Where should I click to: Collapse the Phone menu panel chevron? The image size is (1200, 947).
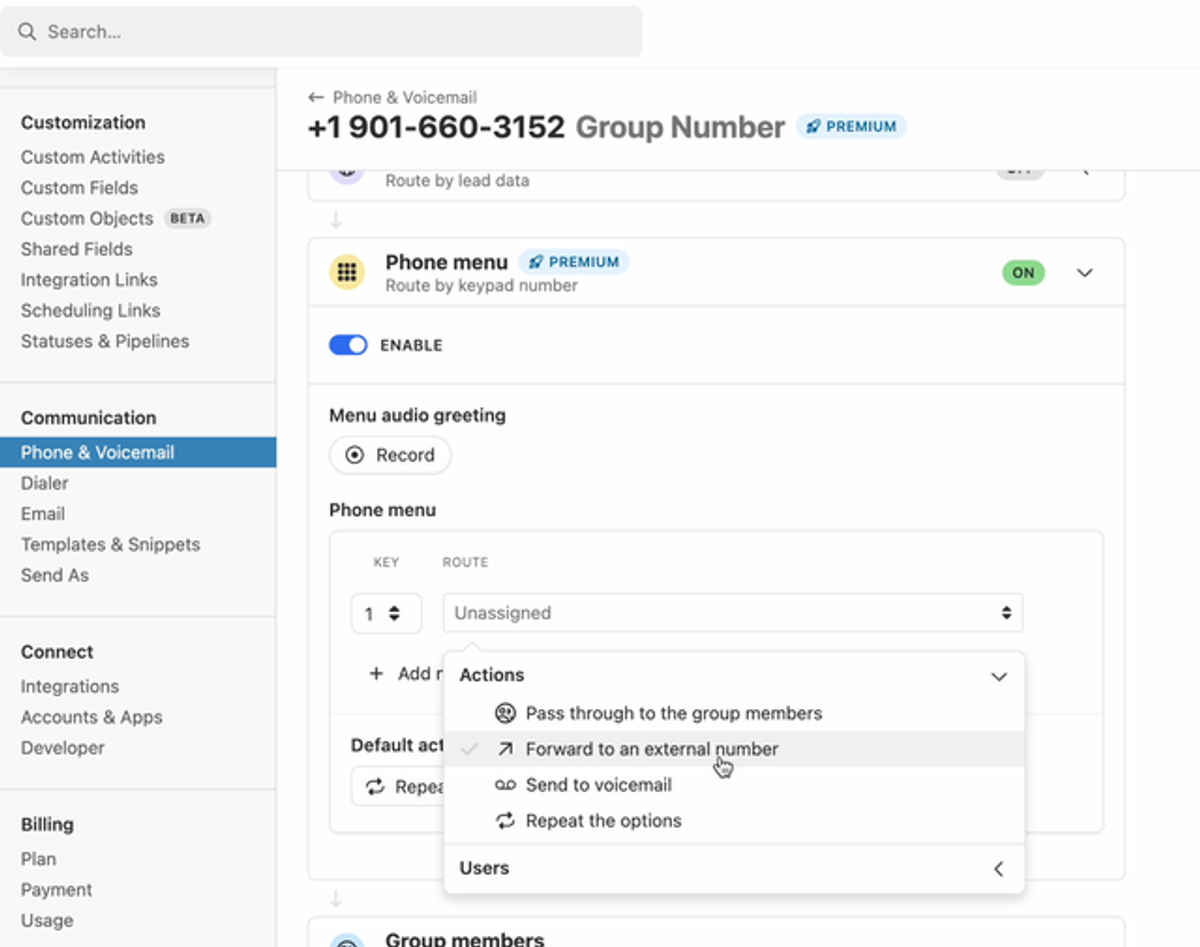click(x=1084, y=273)
